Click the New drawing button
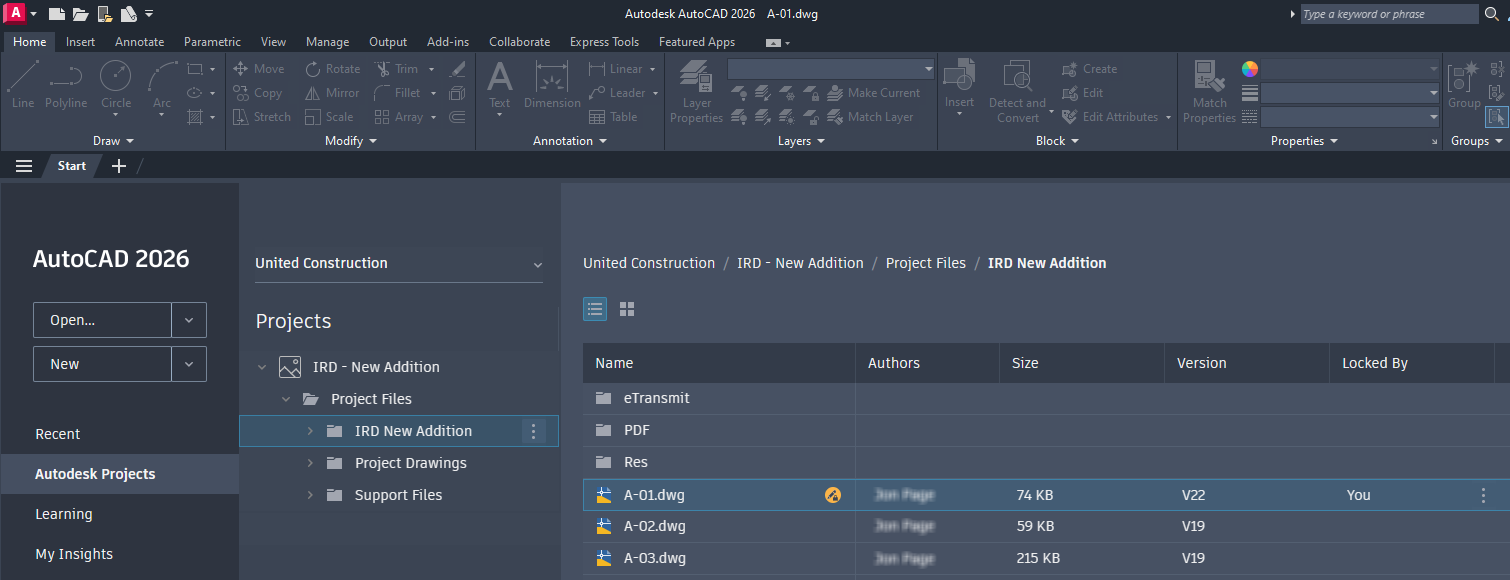This screenshot has height=580, width=1510. pos(103,364)
